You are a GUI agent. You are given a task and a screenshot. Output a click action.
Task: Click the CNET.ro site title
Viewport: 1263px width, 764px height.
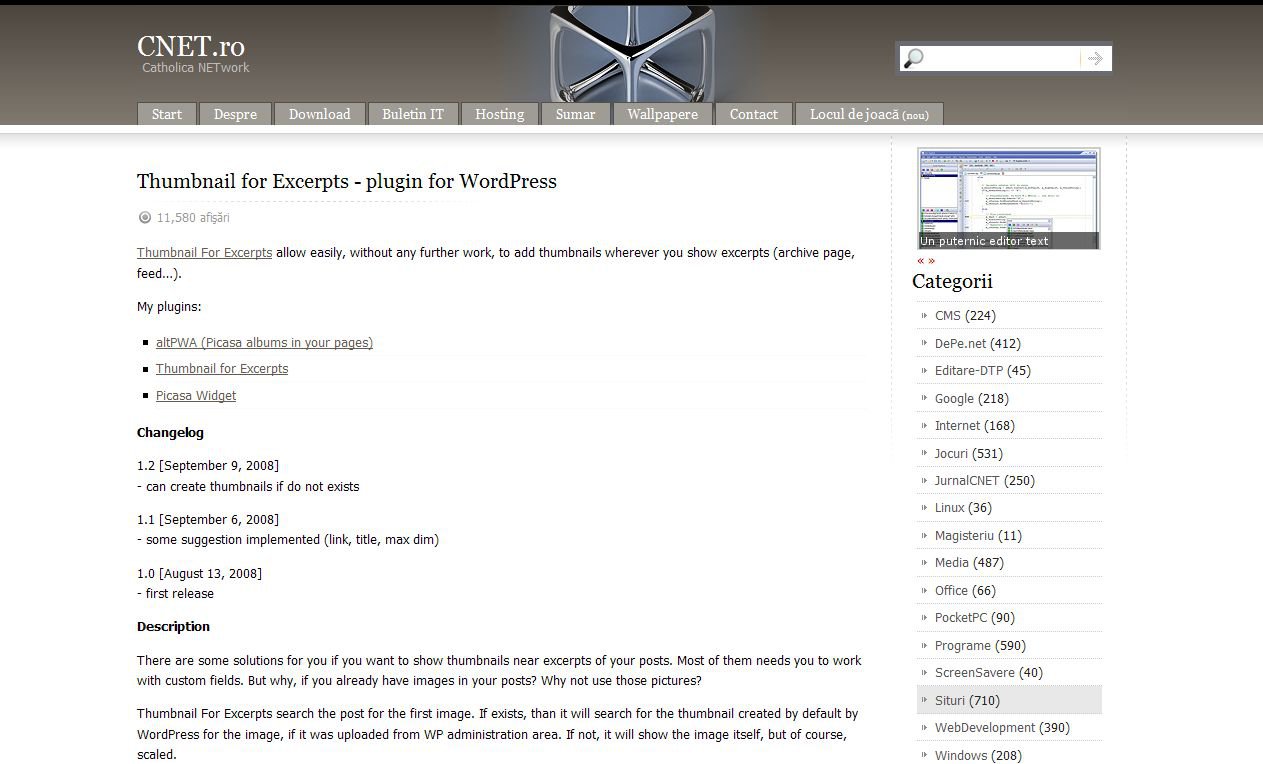[x=190, y=46]
